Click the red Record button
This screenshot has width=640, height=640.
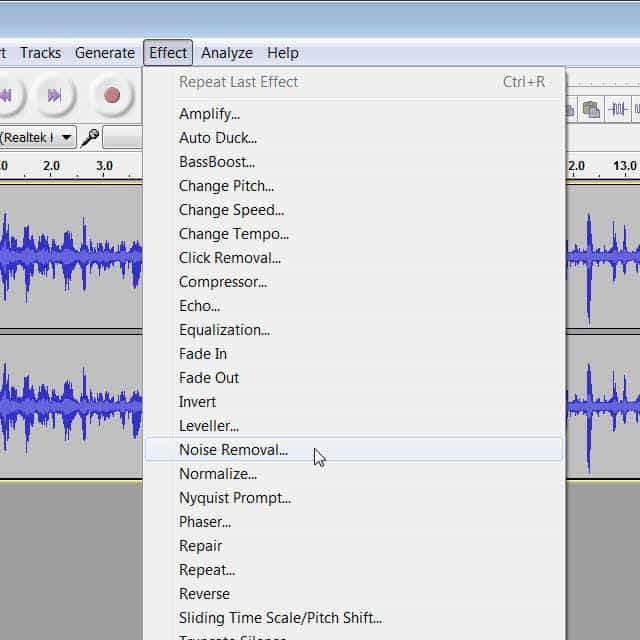[112, 96]
